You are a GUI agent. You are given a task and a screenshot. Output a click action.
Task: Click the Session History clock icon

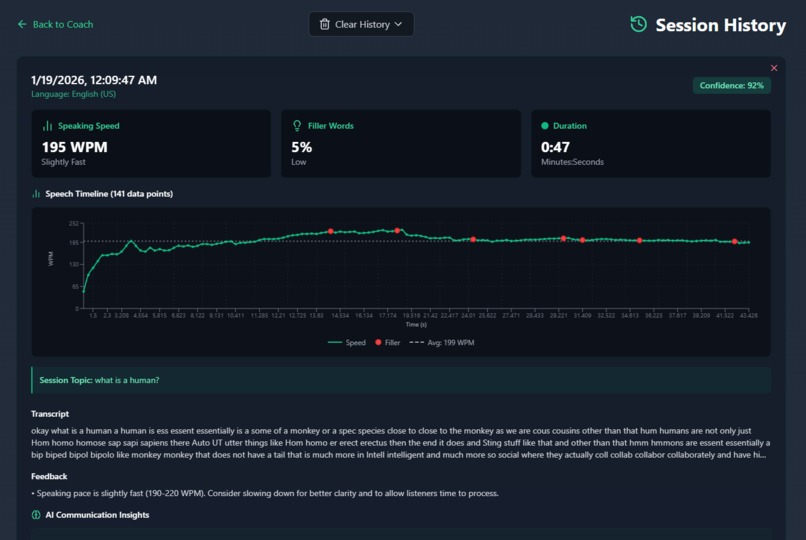(638, 24)
